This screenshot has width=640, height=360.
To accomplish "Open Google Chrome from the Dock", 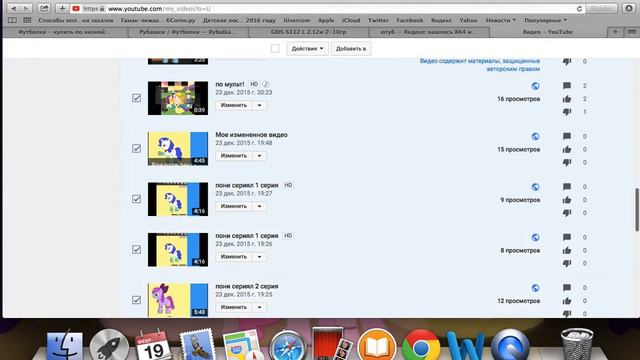I will tap(421, 346).
